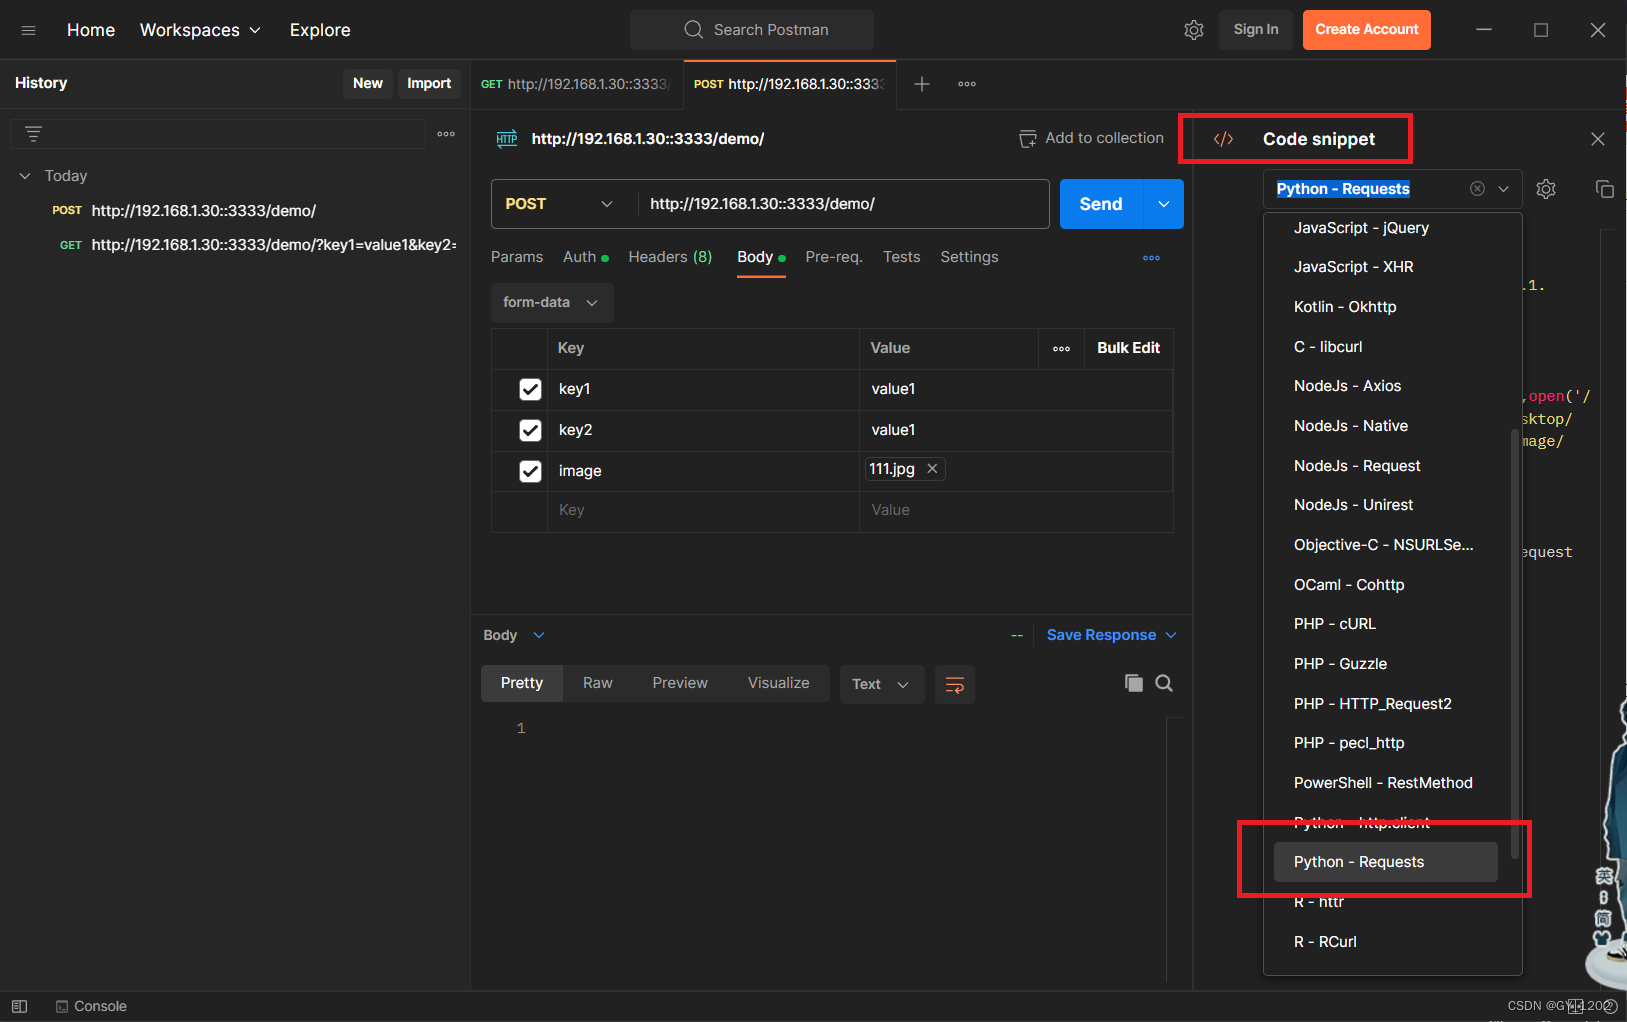The height and width of the screenshot is (1022, 1627).
Task: Choose NodeJs - Axios snippet language
Action: (x=1386, y=387)
